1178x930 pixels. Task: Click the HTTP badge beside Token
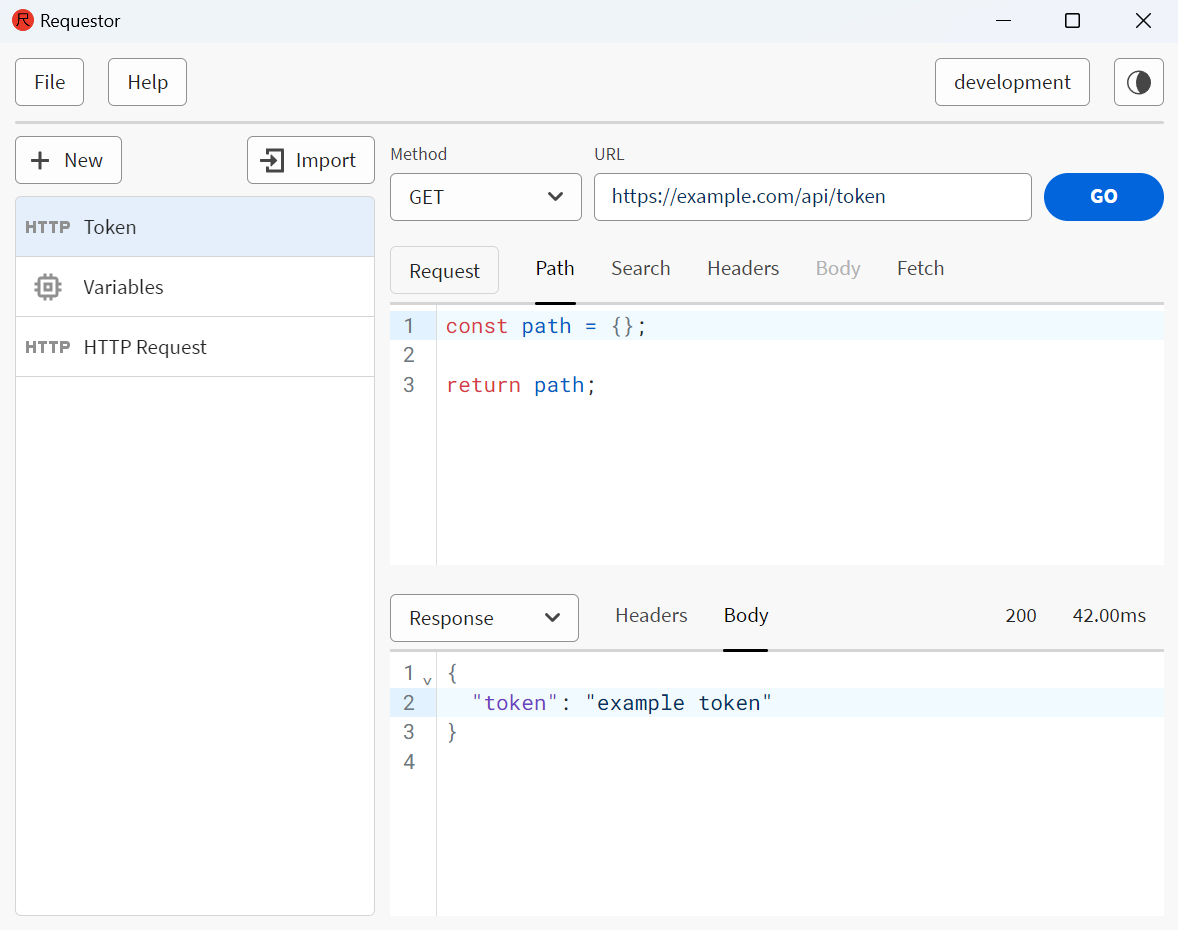(47, 227)
